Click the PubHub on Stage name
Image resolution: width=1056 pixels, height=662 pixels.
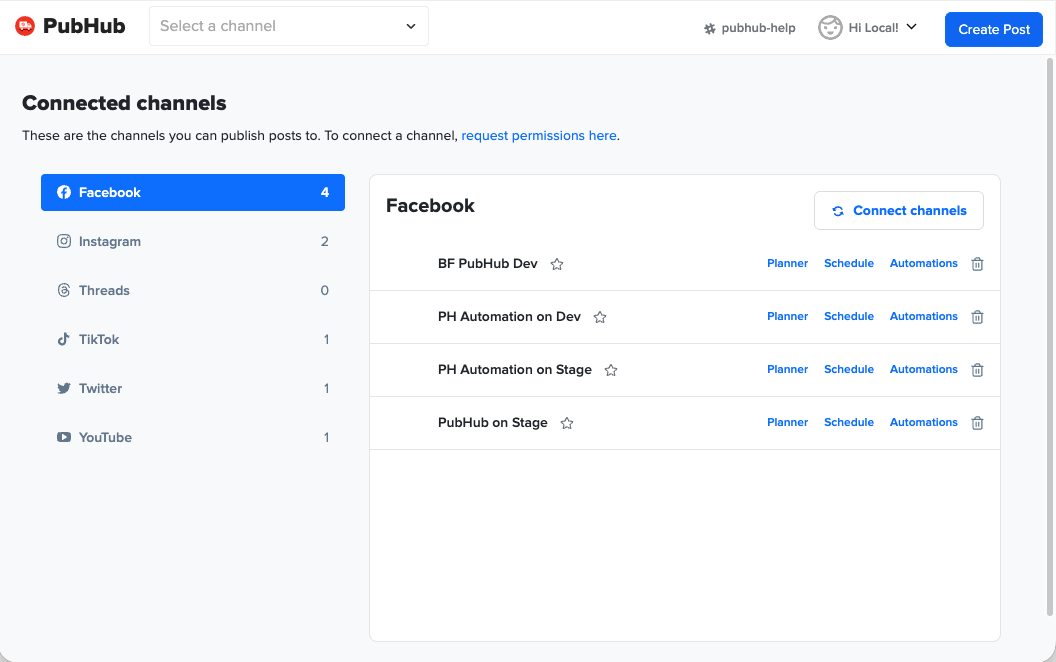492,422
